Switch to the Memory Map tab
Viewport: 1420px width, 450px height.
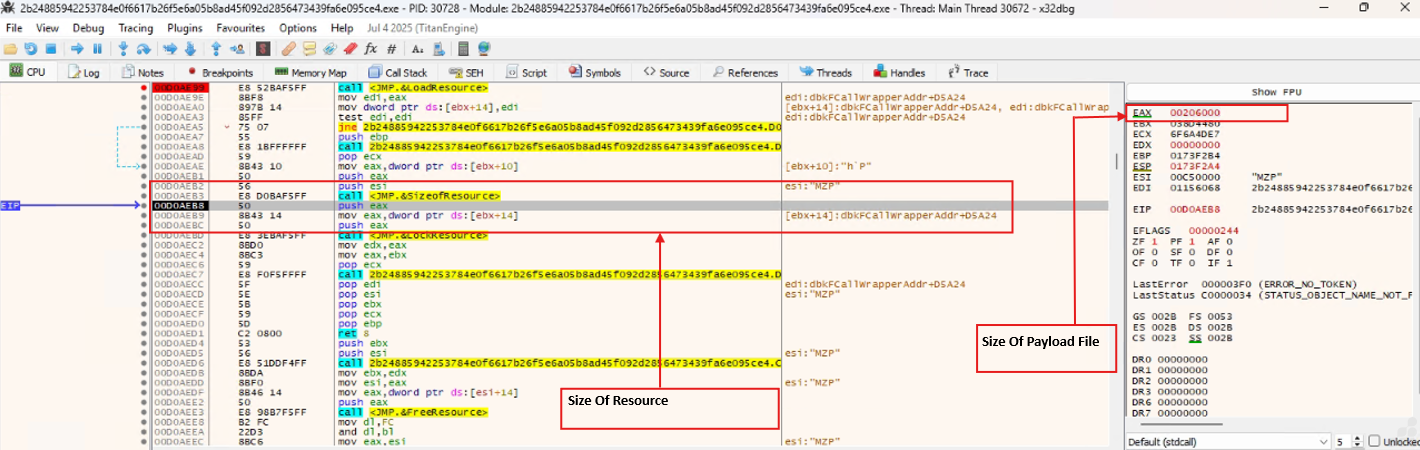pos(310,73)
